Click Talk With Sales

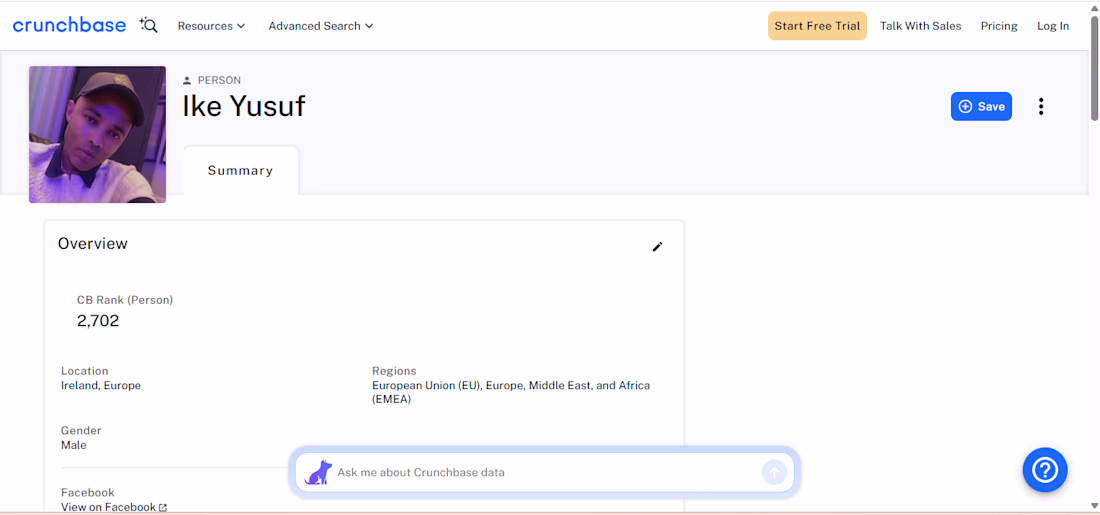tap(920, 26)
